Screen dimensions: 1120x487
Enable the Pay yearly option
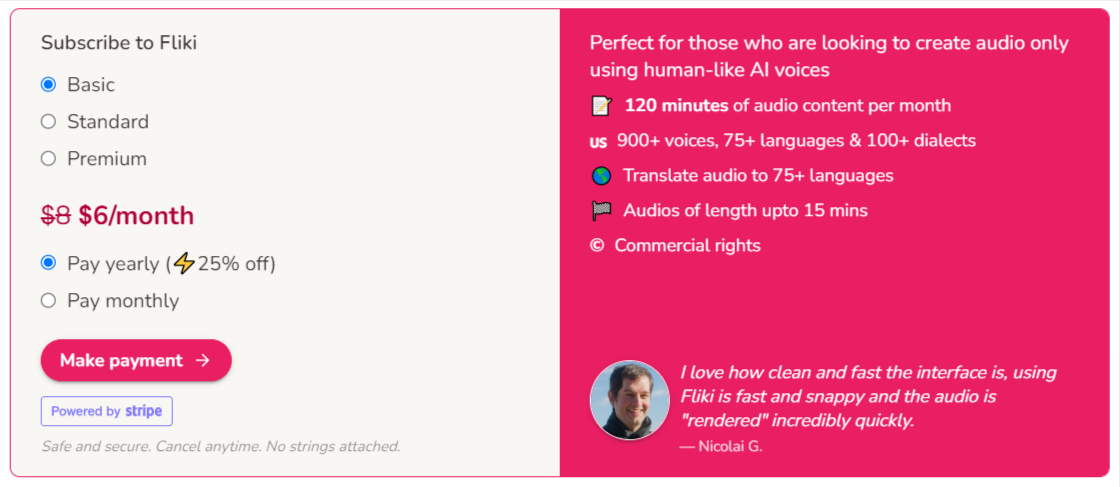click(x=48, y=263)
